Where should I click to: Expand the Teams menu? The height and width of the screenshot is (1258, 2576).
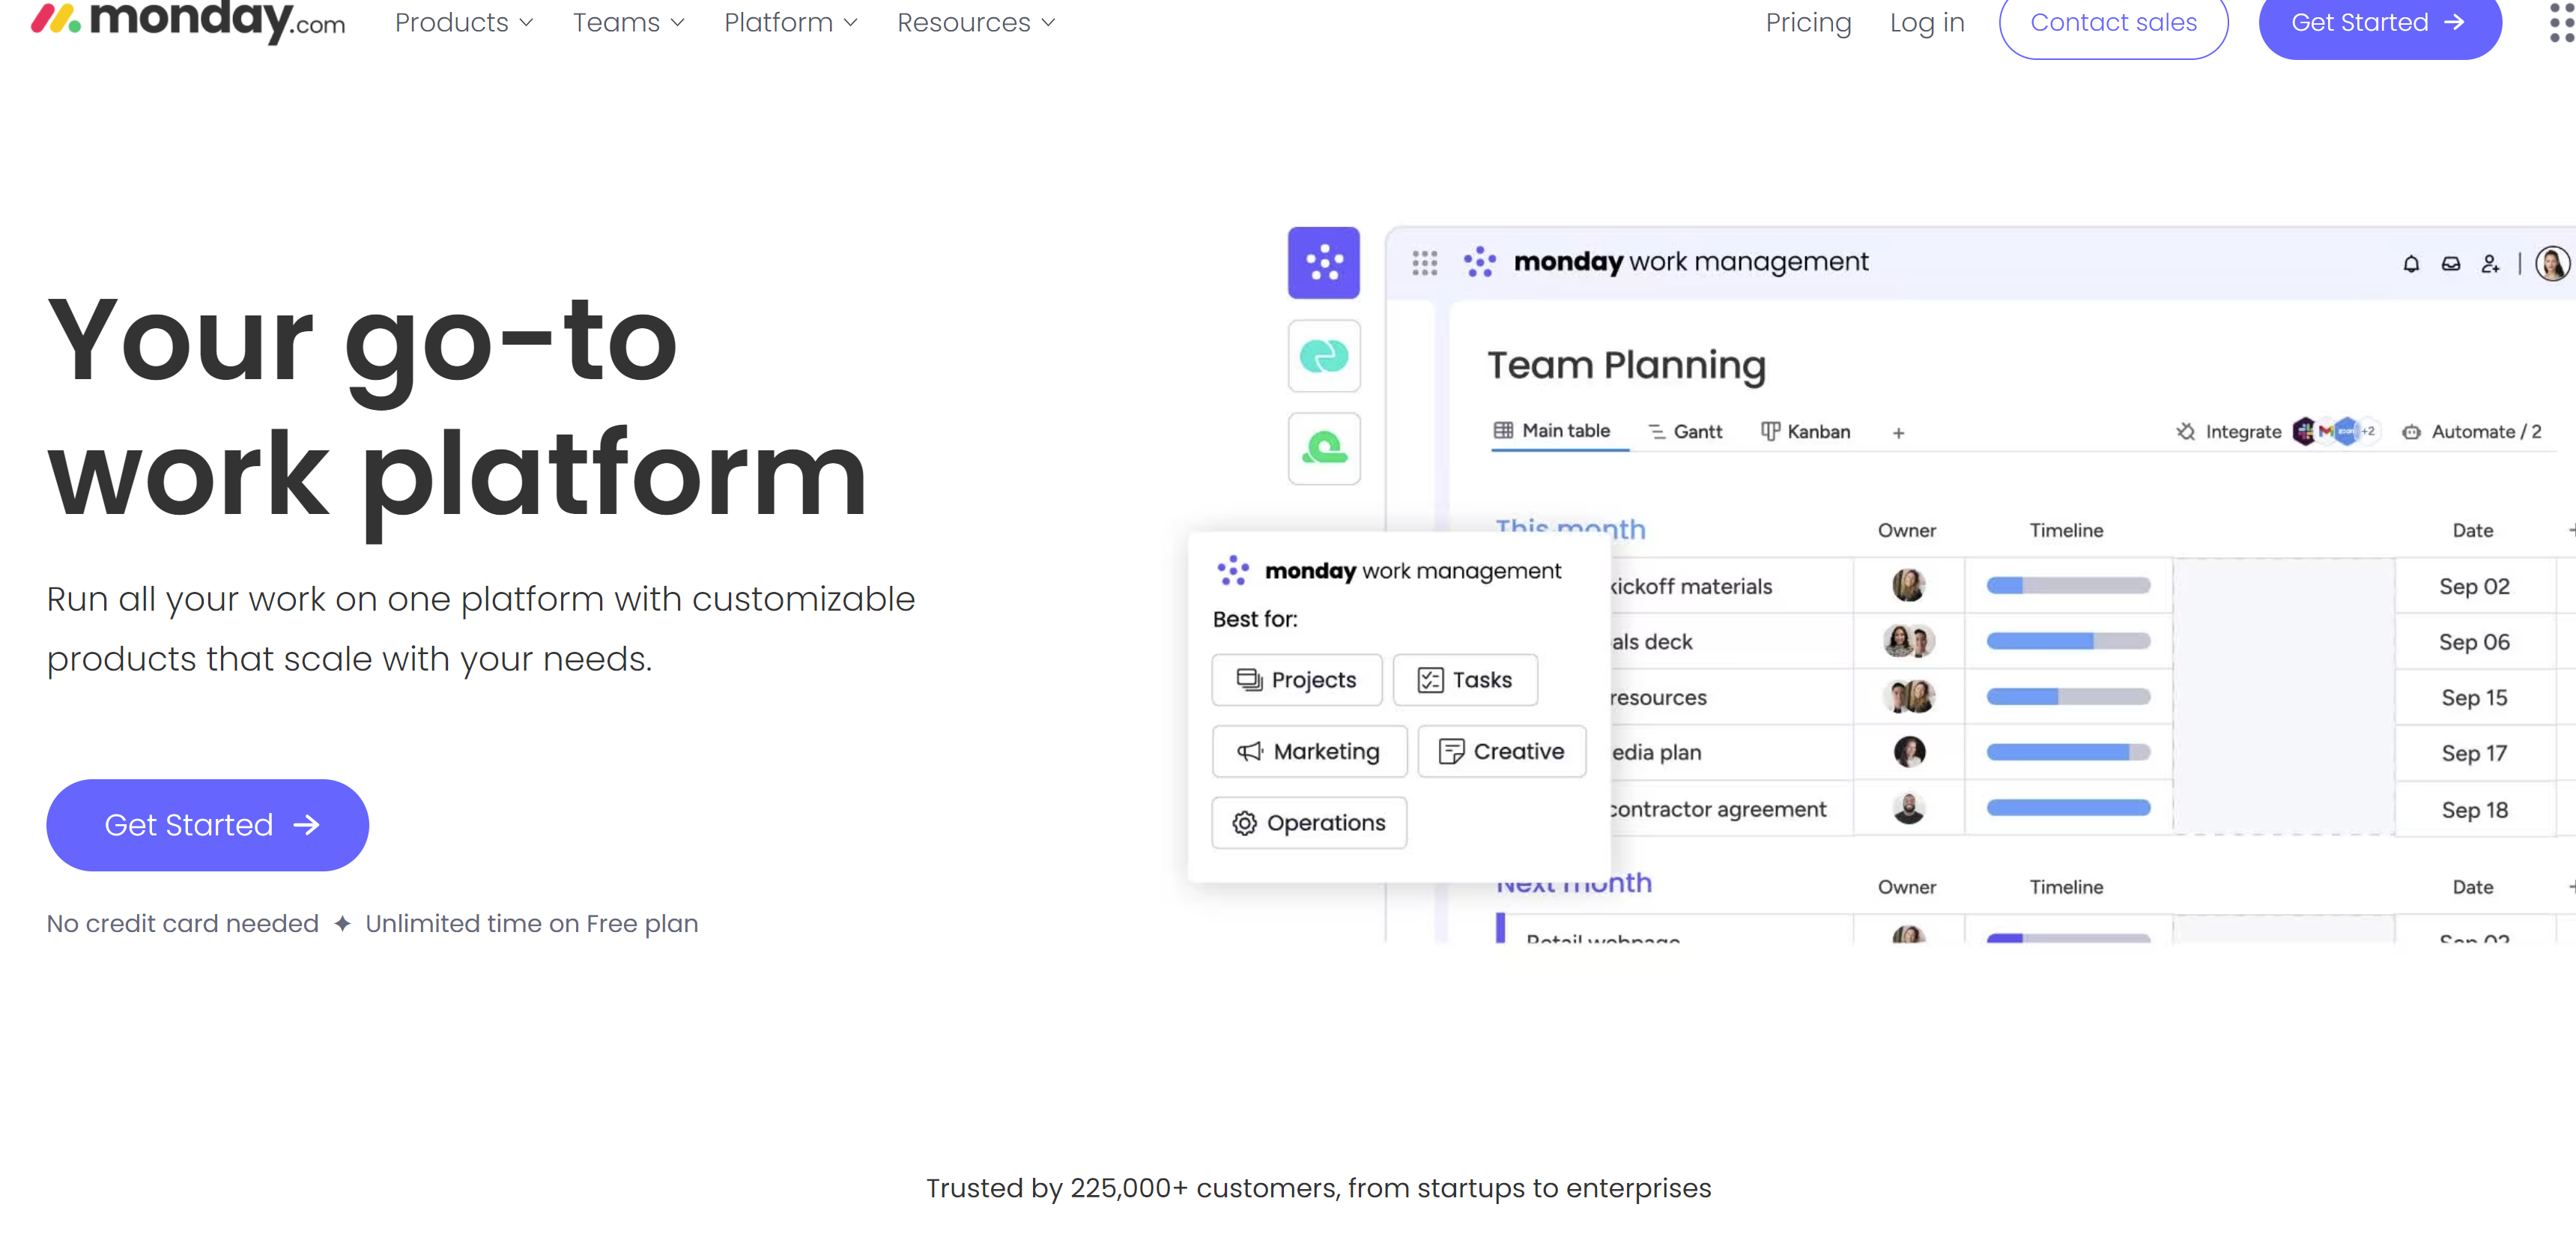(629, 22)
